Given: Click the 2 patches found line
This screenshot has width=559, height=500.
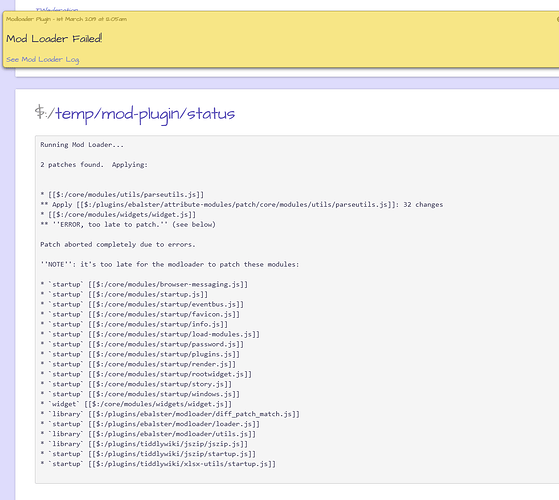Looking at the screenshot, I should [94, 165].
